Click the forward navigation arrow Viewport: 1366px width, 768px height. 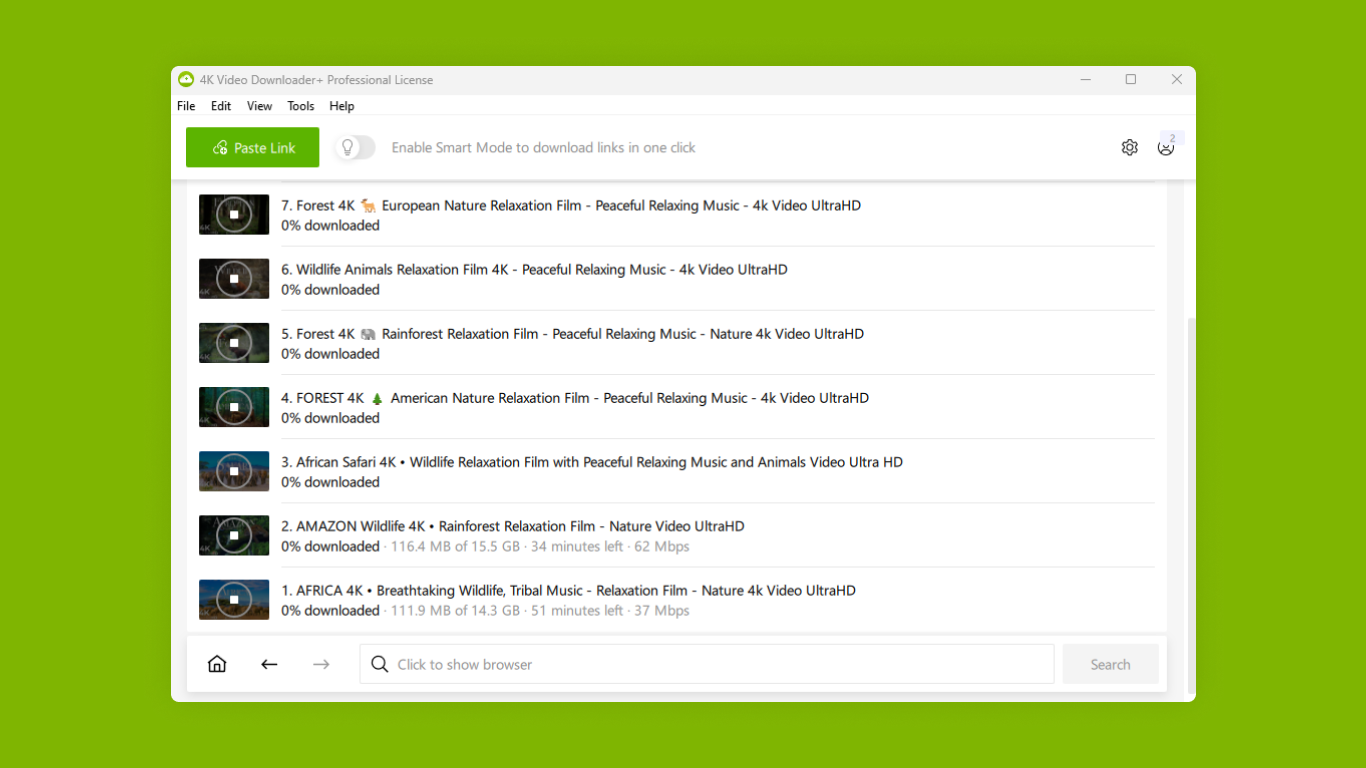click(321, 663)
